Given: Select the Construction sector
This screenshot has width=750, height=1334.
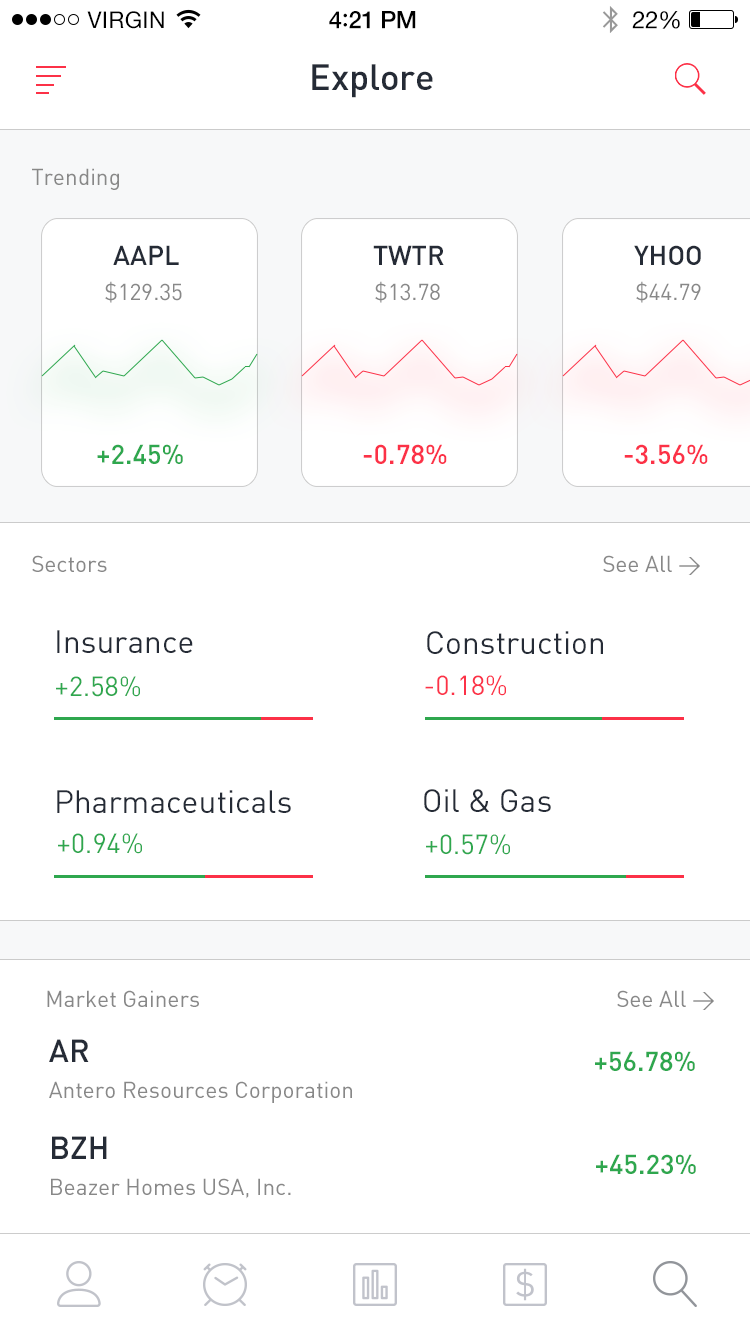Looking at the screenshot, I should click(554, 665).
